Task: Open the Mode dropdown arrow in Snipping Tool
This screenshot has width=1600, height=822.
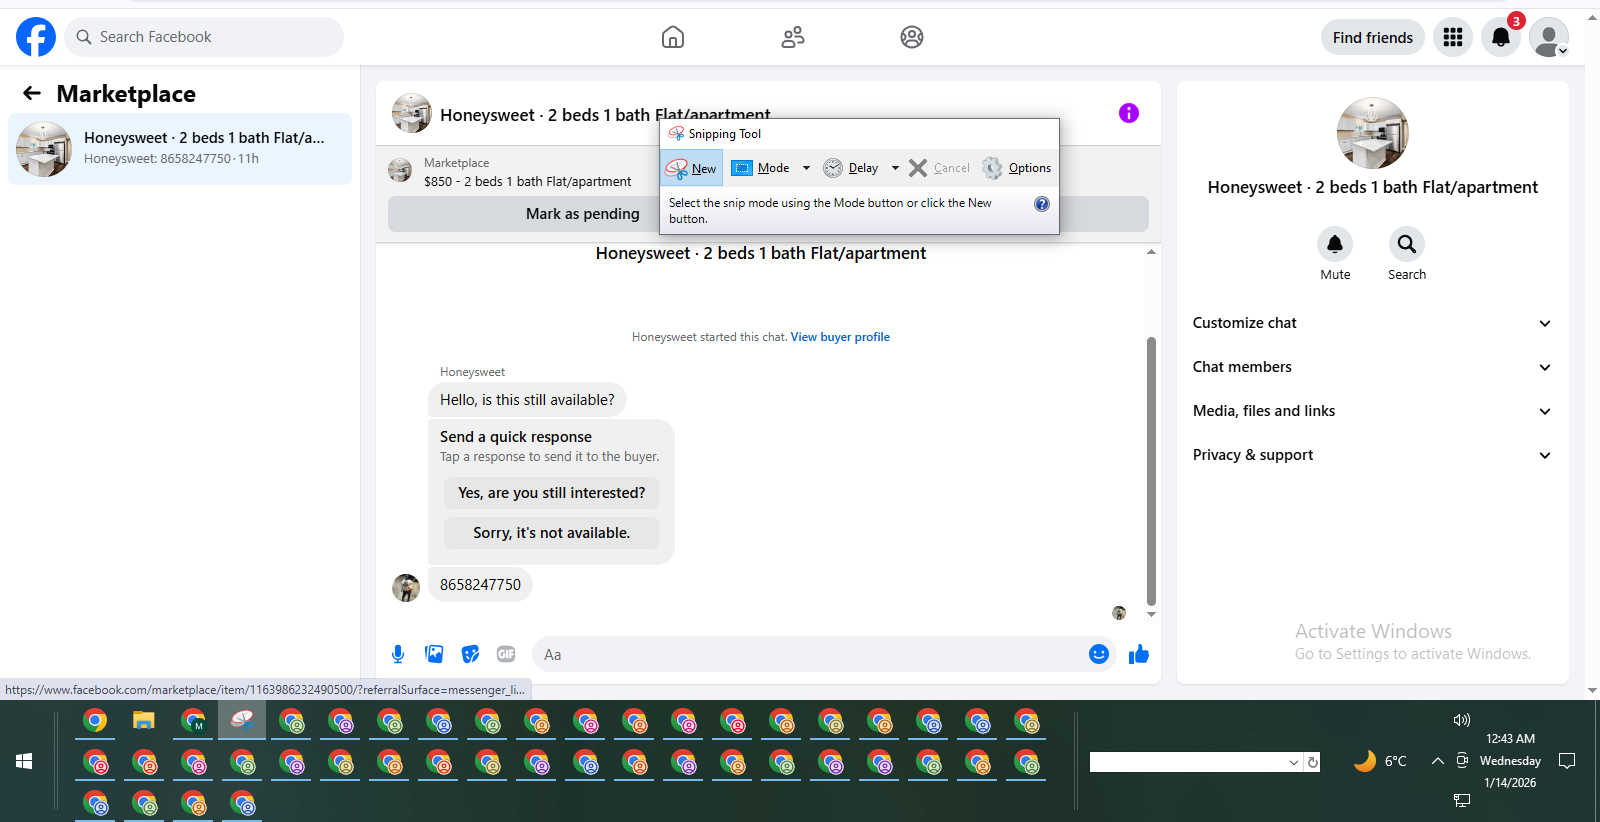Action: click(806, 168)
